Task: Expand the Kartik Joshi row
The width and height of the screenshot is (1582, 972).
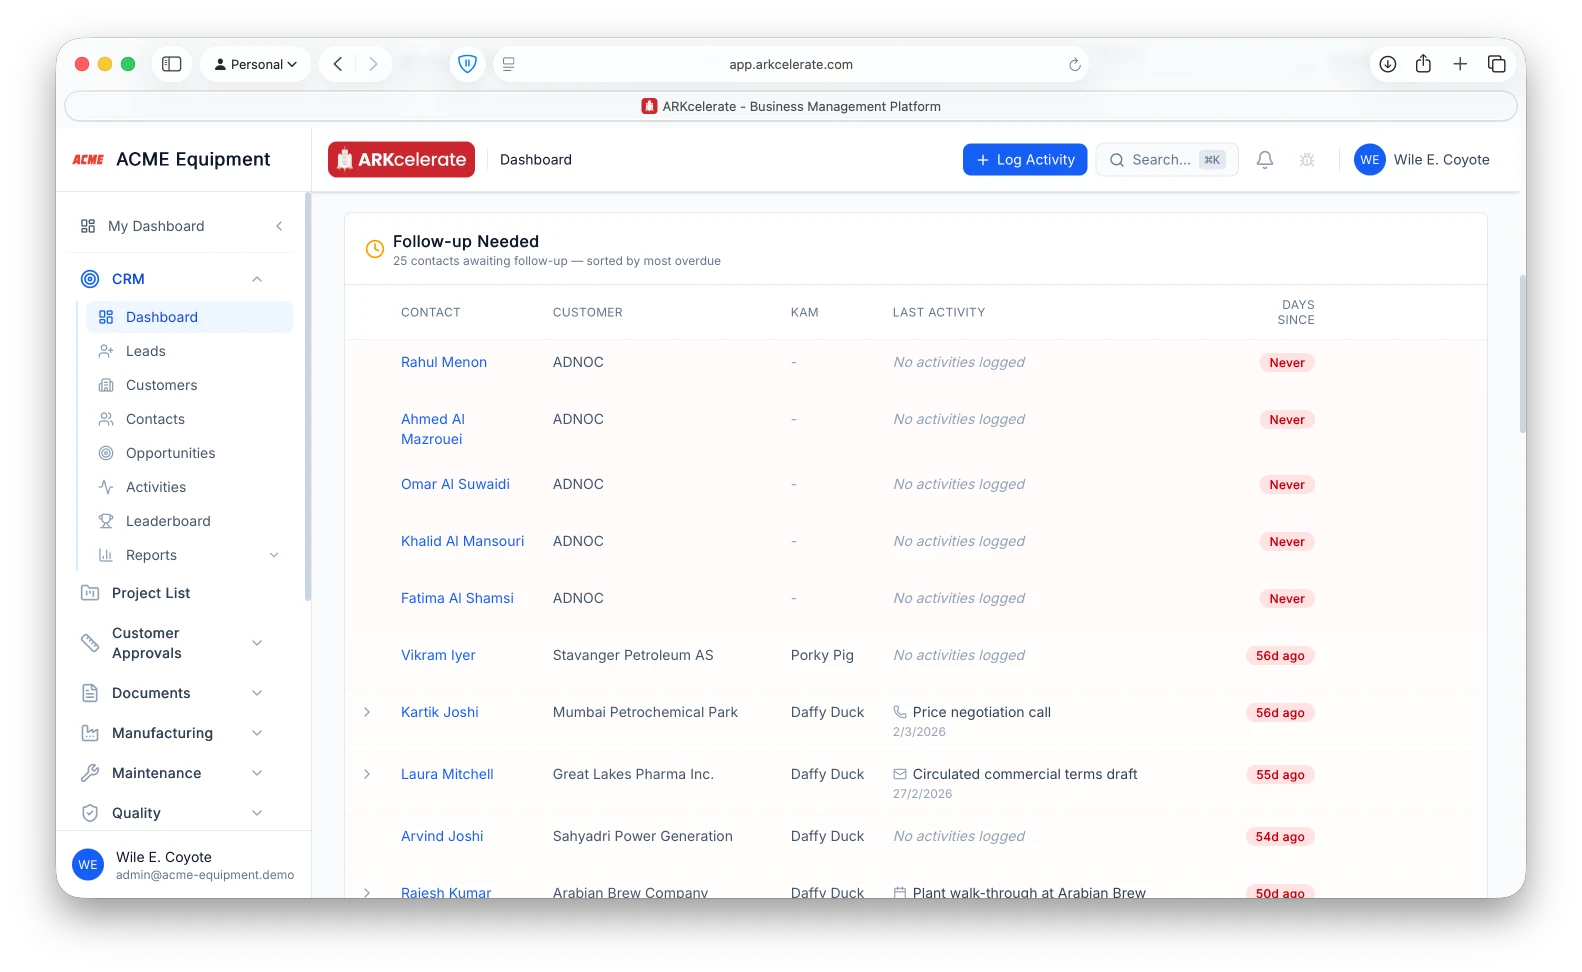Action: coord(367,712)
